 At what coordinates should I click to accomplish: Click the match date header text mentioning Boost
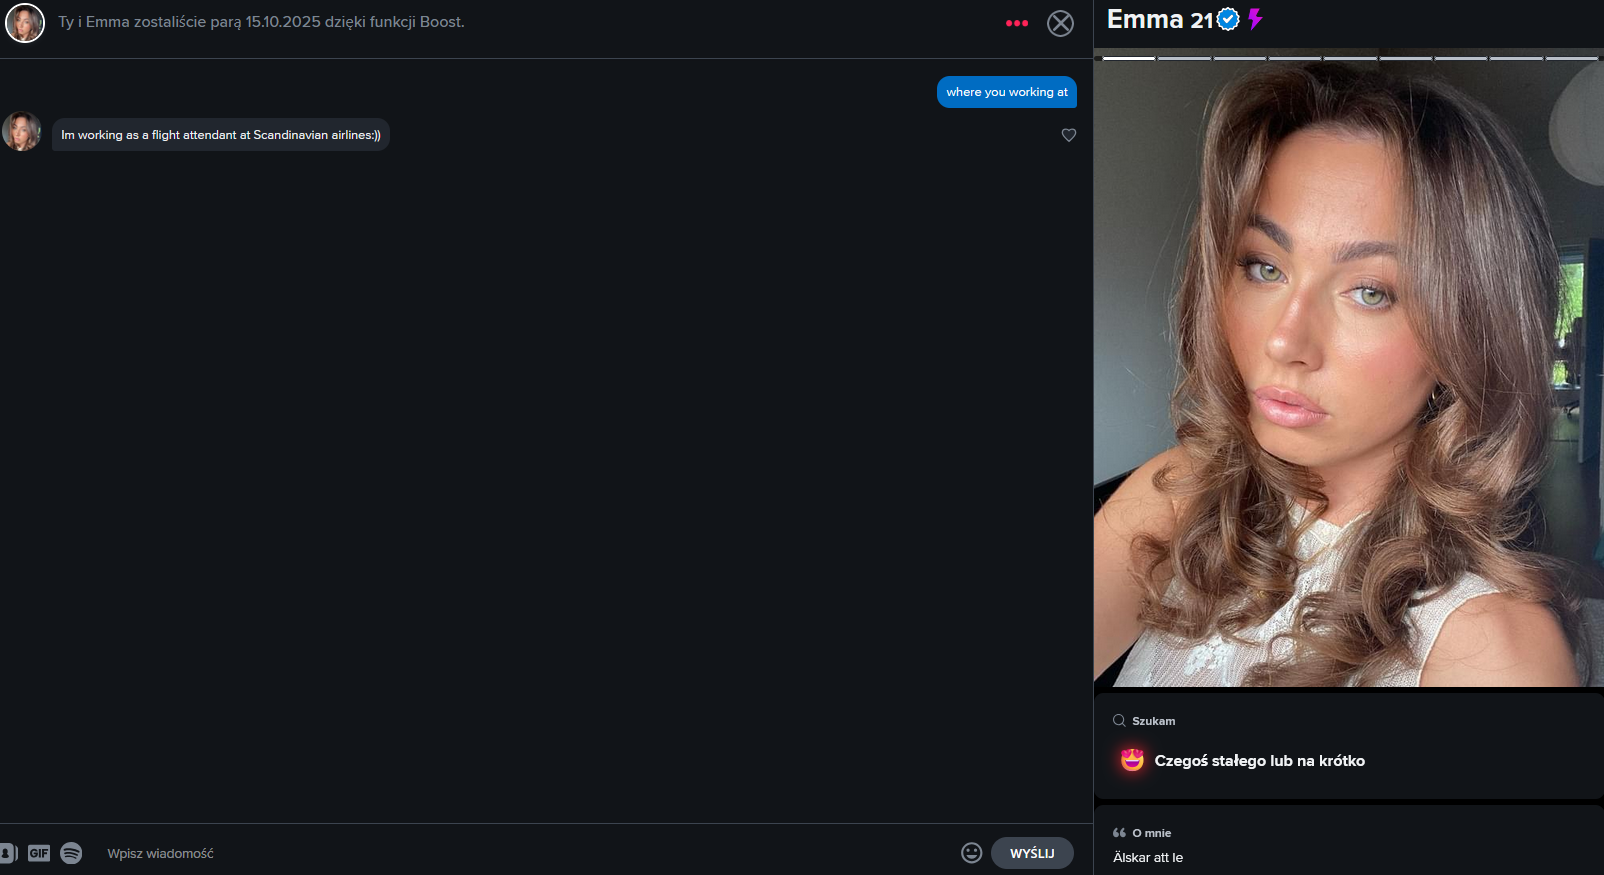[261, 22]
